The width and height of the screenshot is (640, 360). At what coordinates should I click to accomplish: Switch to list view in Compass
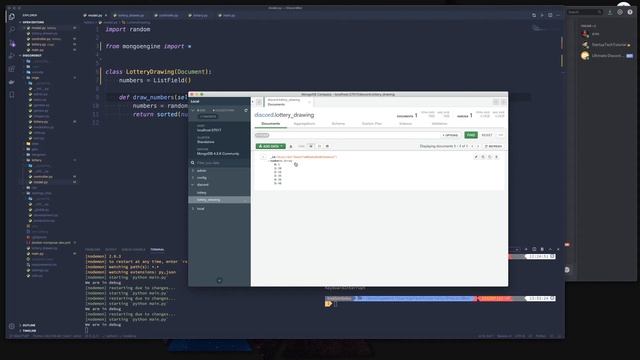tap(311, 146)
